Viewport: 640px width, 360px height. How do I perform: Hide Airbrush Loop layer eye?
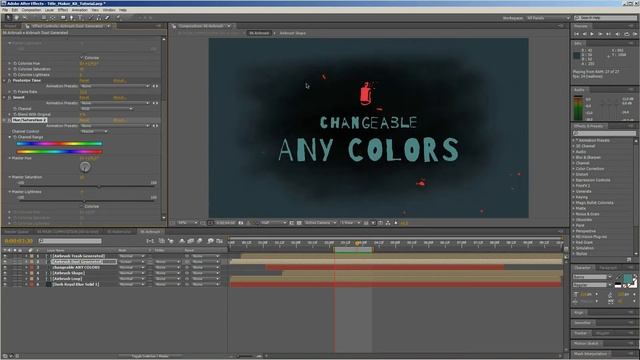5,279
